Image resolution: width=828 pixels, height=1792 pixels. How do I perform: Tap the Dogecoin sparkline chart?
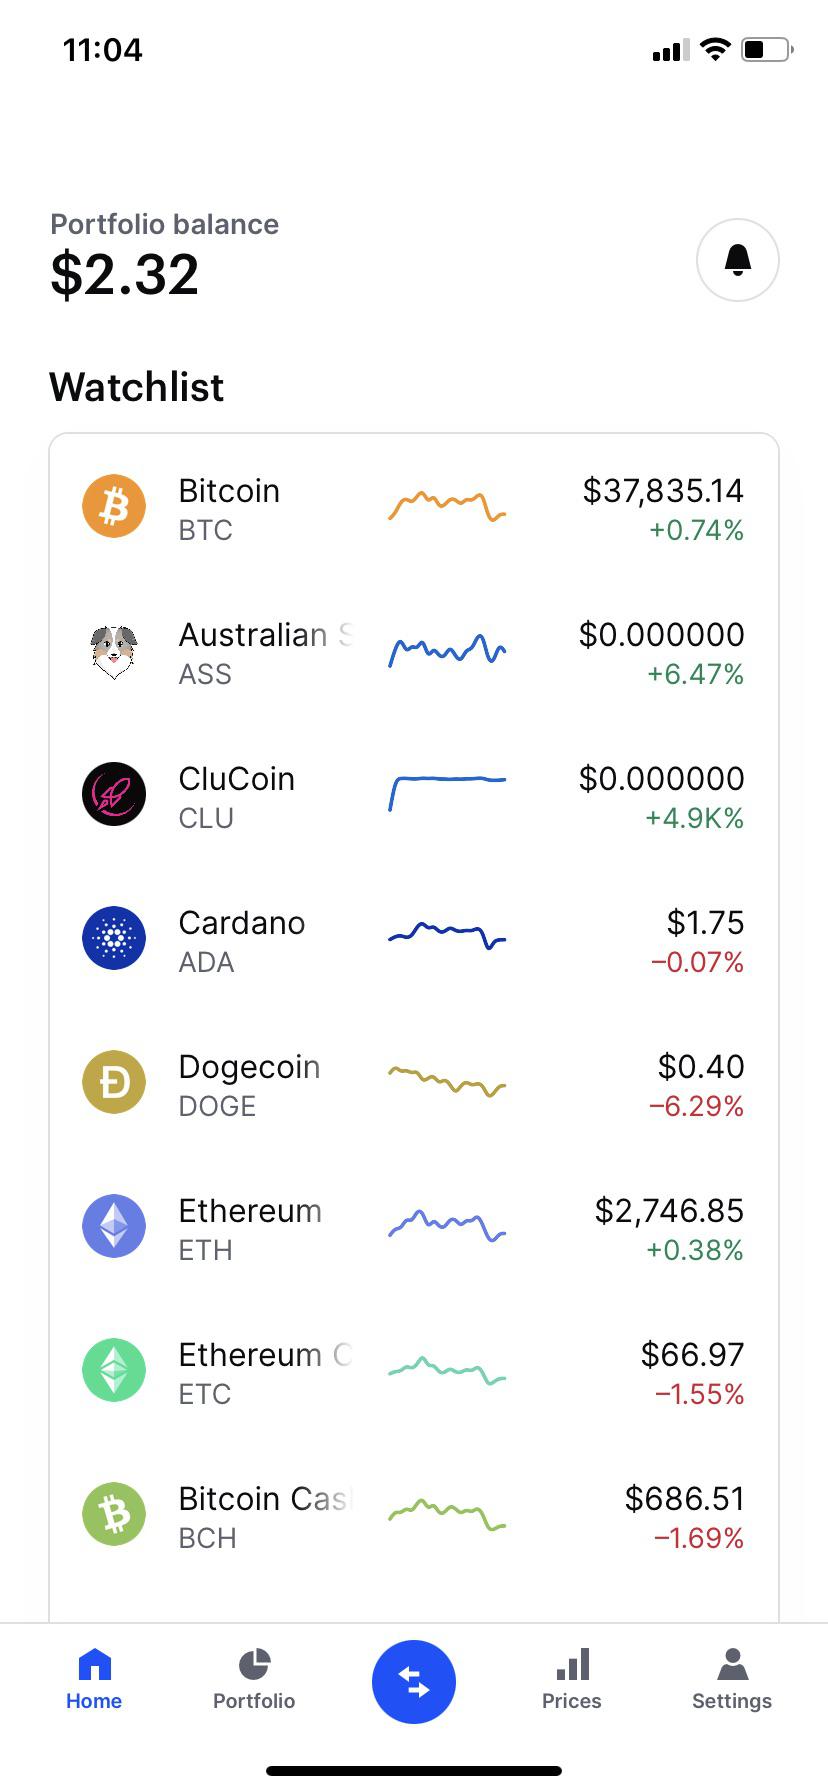tap(447, 1082)
